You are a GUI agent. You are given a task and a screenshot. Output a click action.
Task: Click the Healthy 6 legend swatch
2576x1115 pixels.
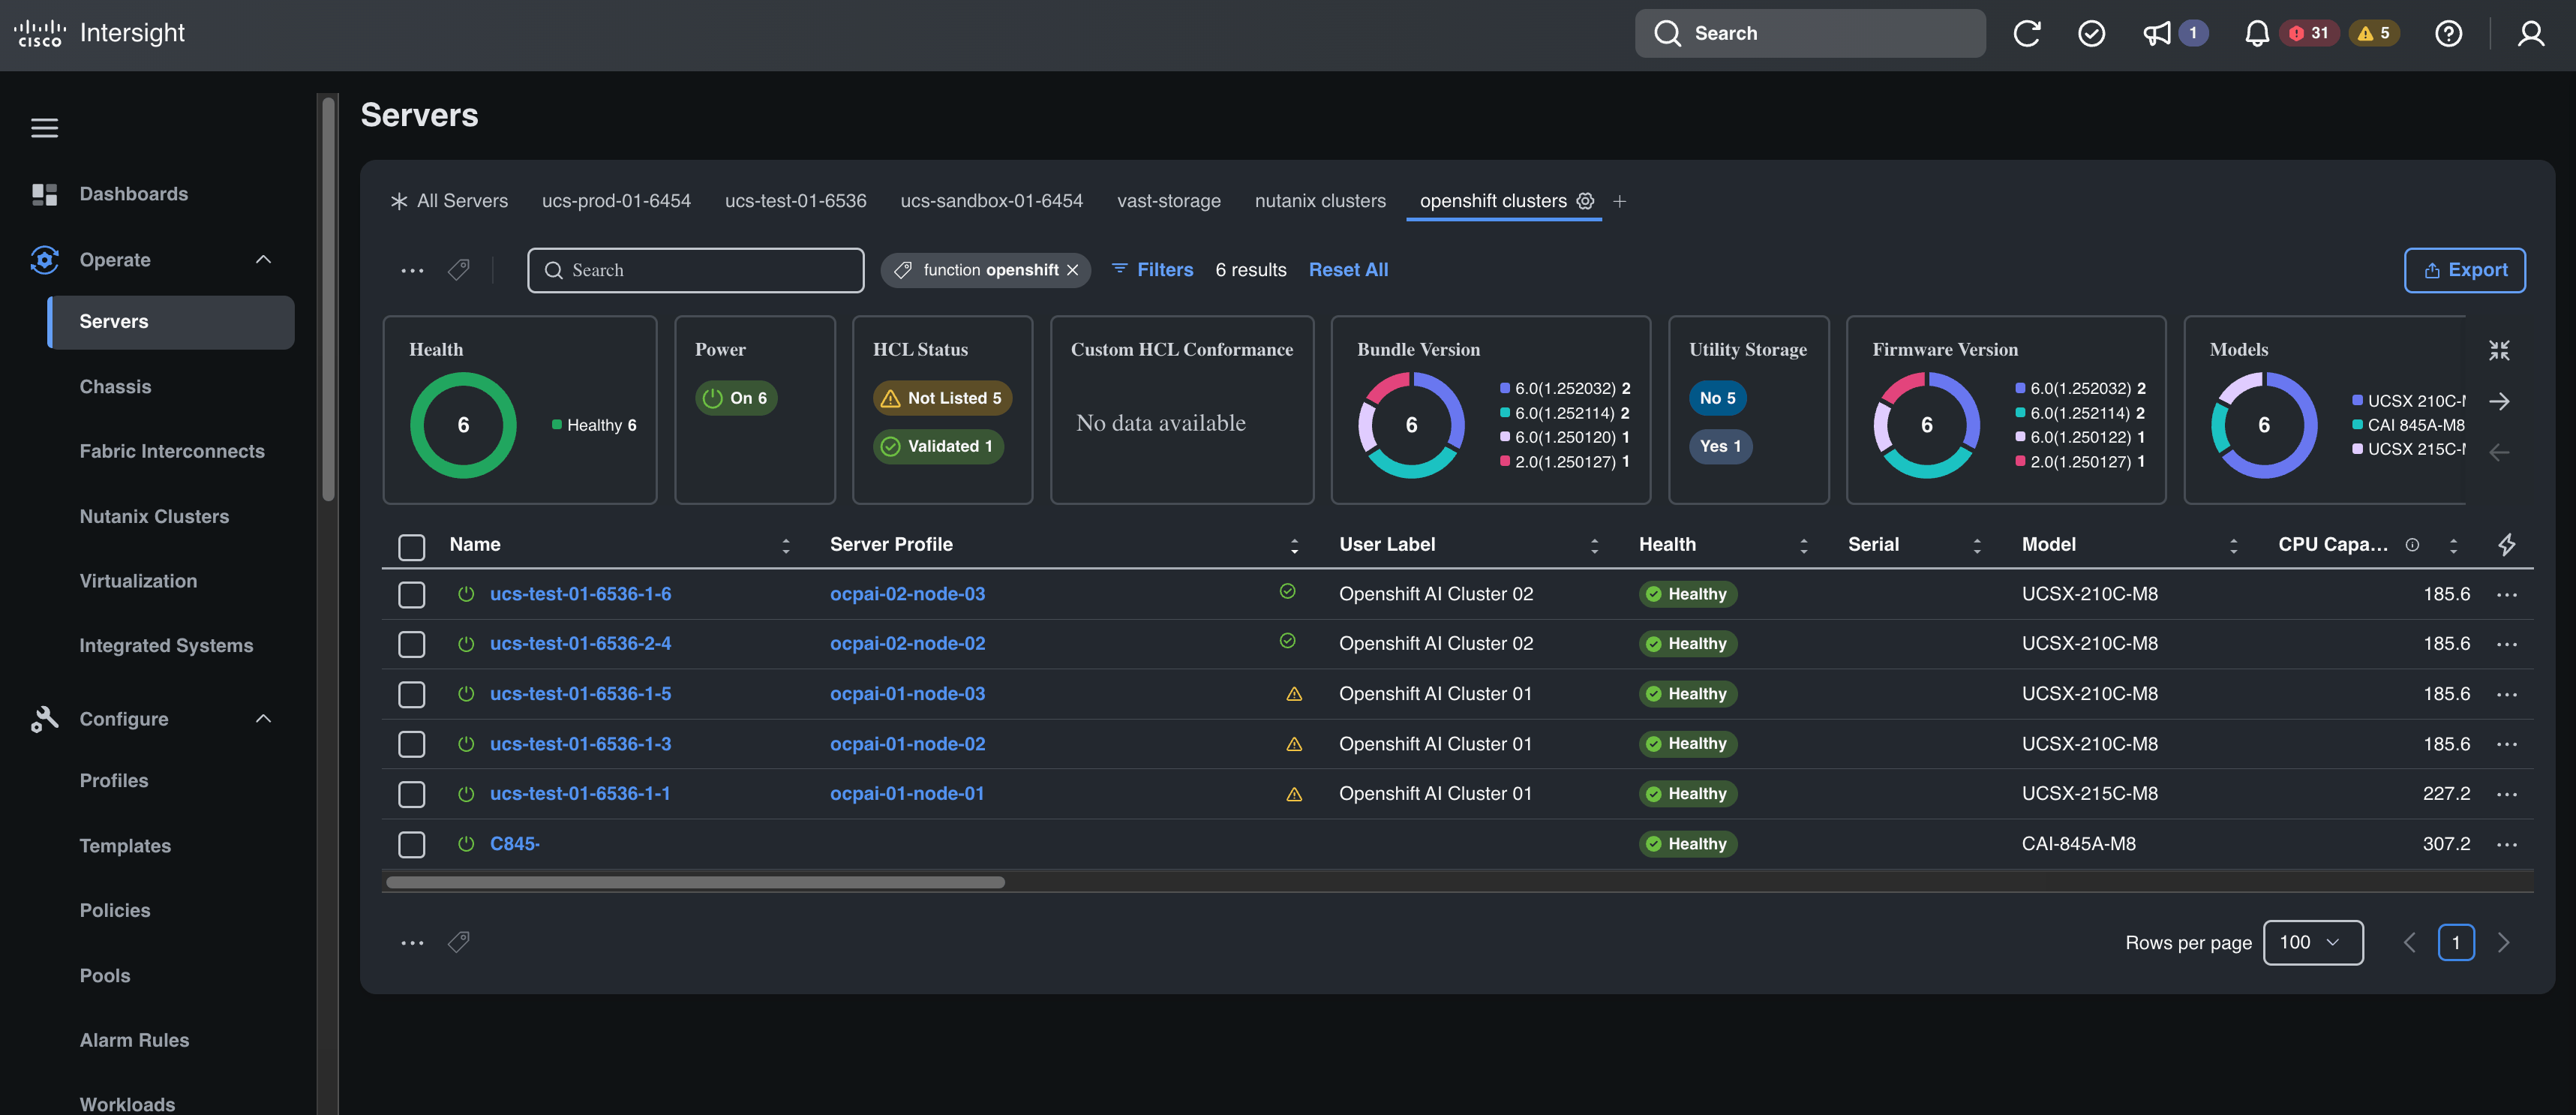coord(556,424)
